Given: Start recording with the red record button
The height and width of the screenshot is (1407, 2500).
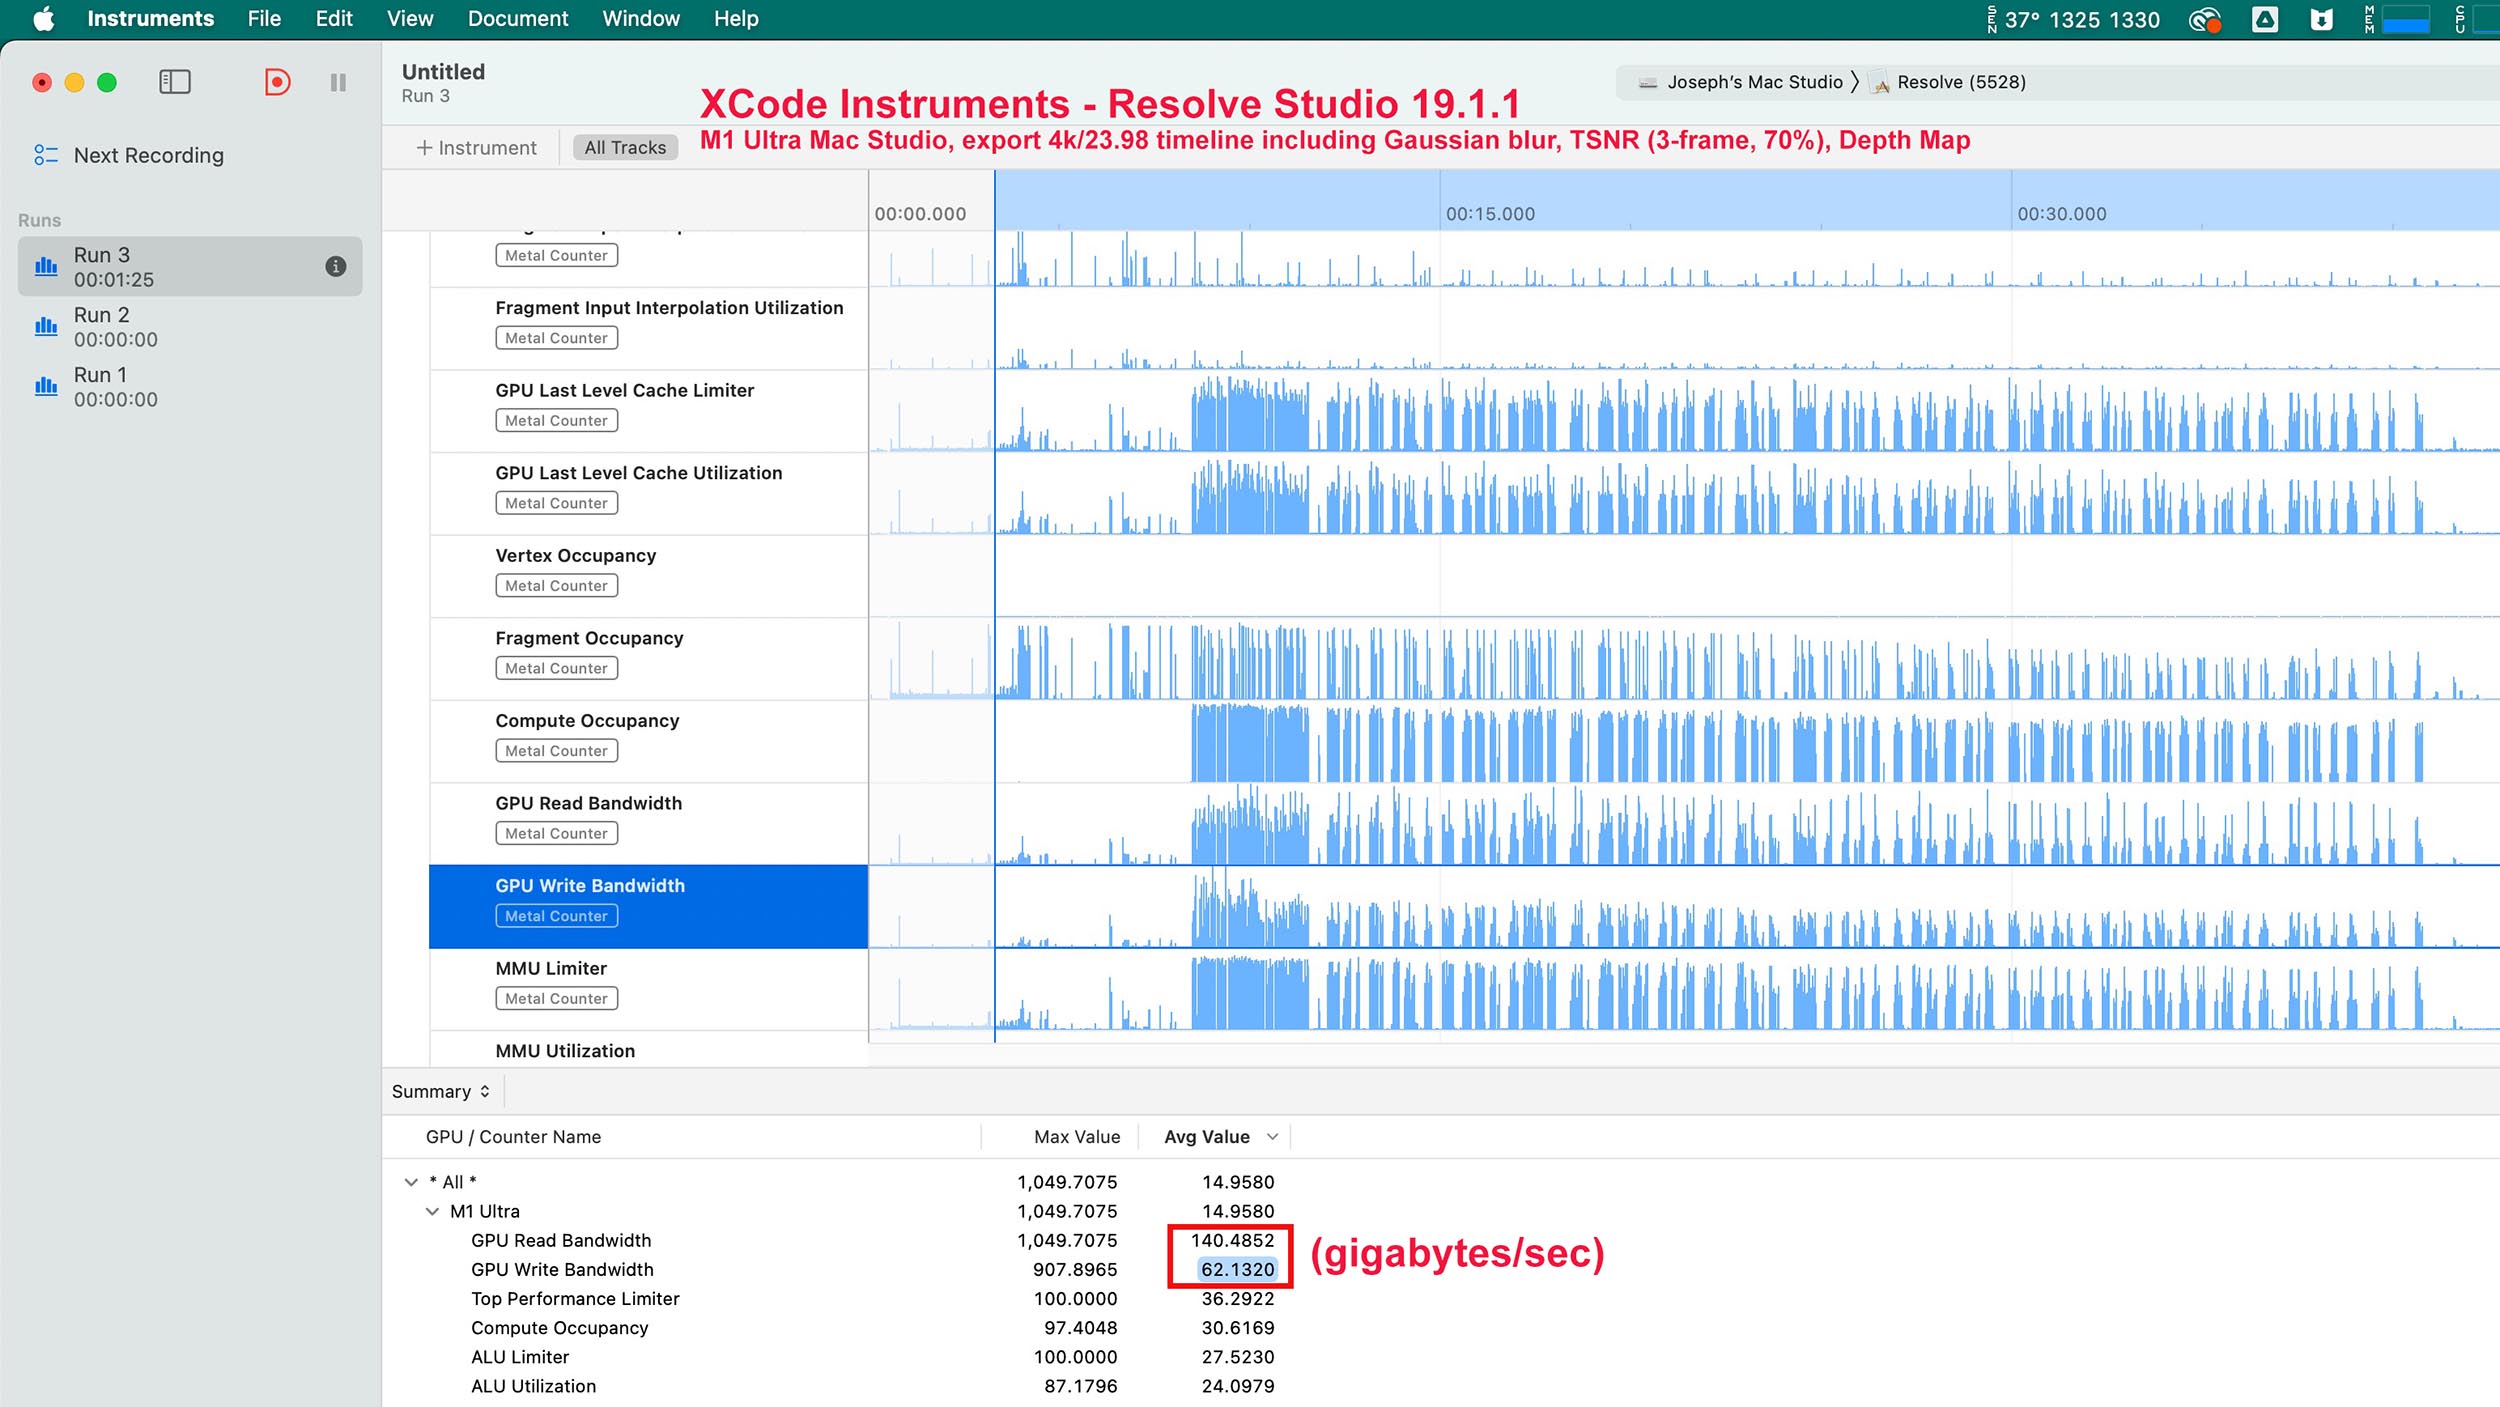Looking at the screenshot, I should click(277, 82).
